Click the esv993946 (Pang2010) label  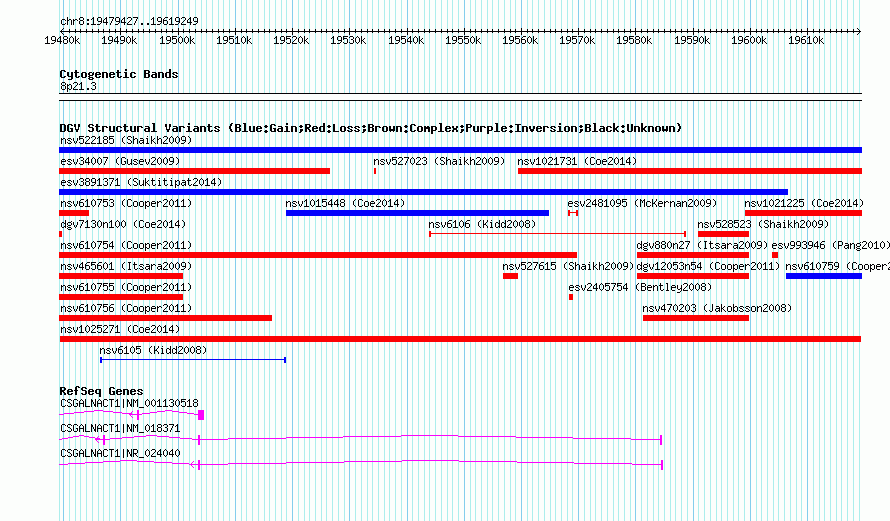click(x=830, y=245)
